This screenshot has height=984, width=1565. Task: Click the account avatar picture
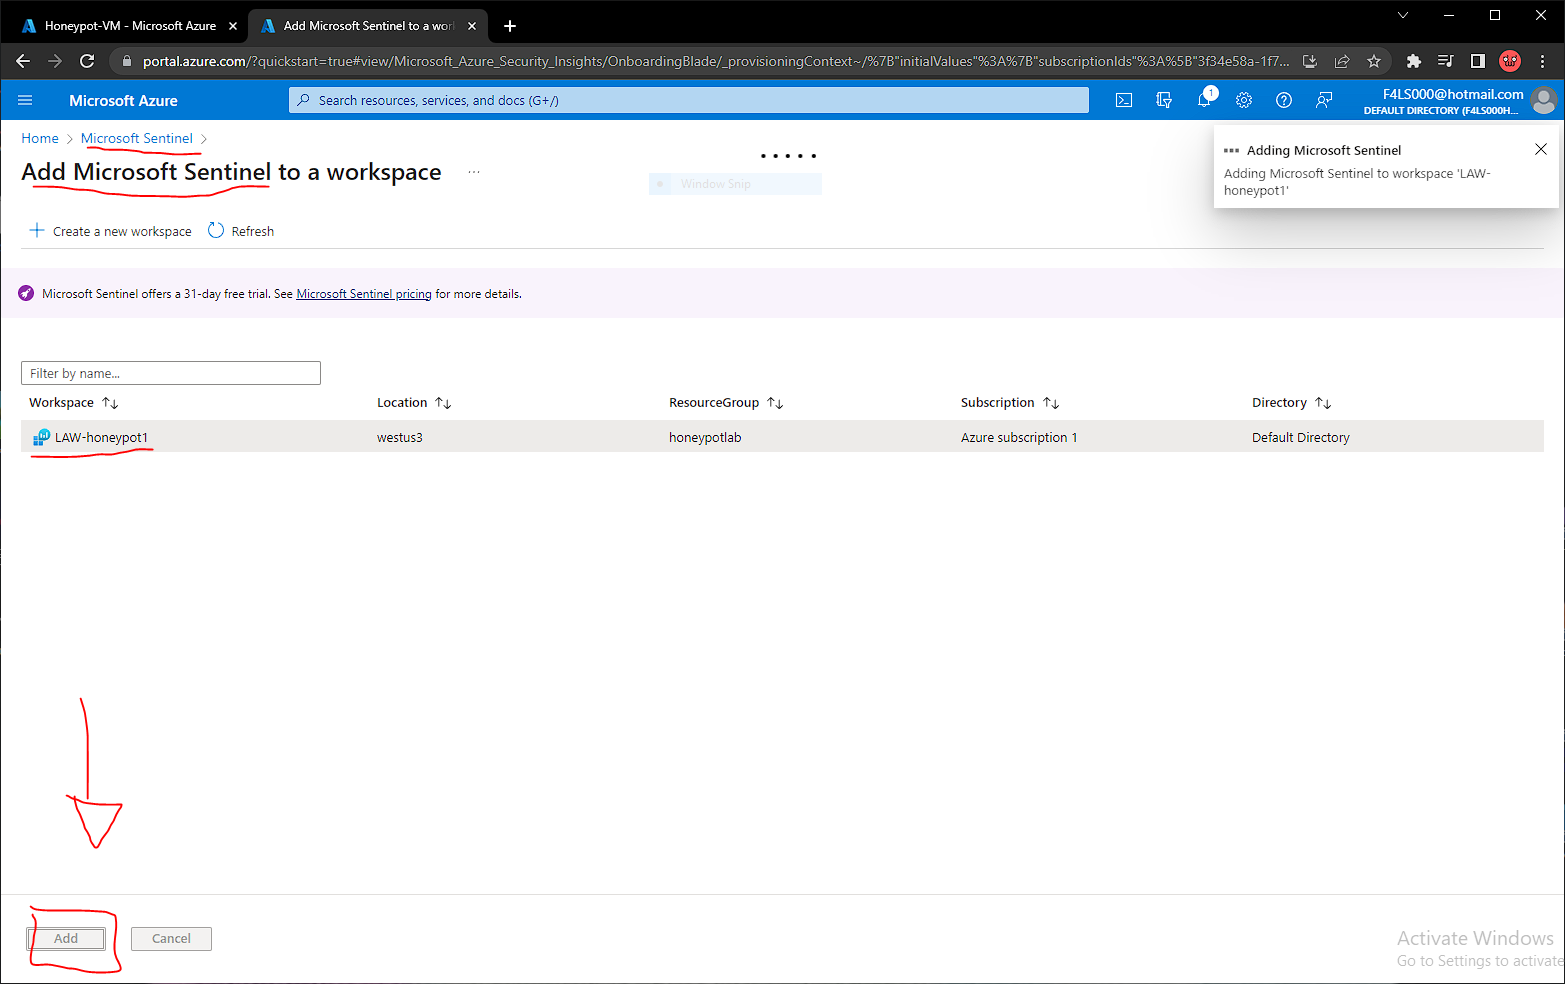click(x=1544, y=100)
